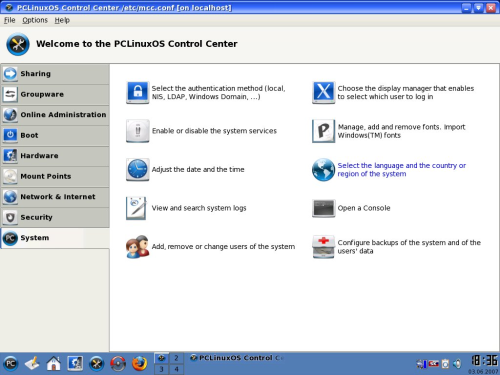Click the wrench control center taskbar launcher
Image resolution: width=500 pixels, height=375 pixels.
pos(97,363)
